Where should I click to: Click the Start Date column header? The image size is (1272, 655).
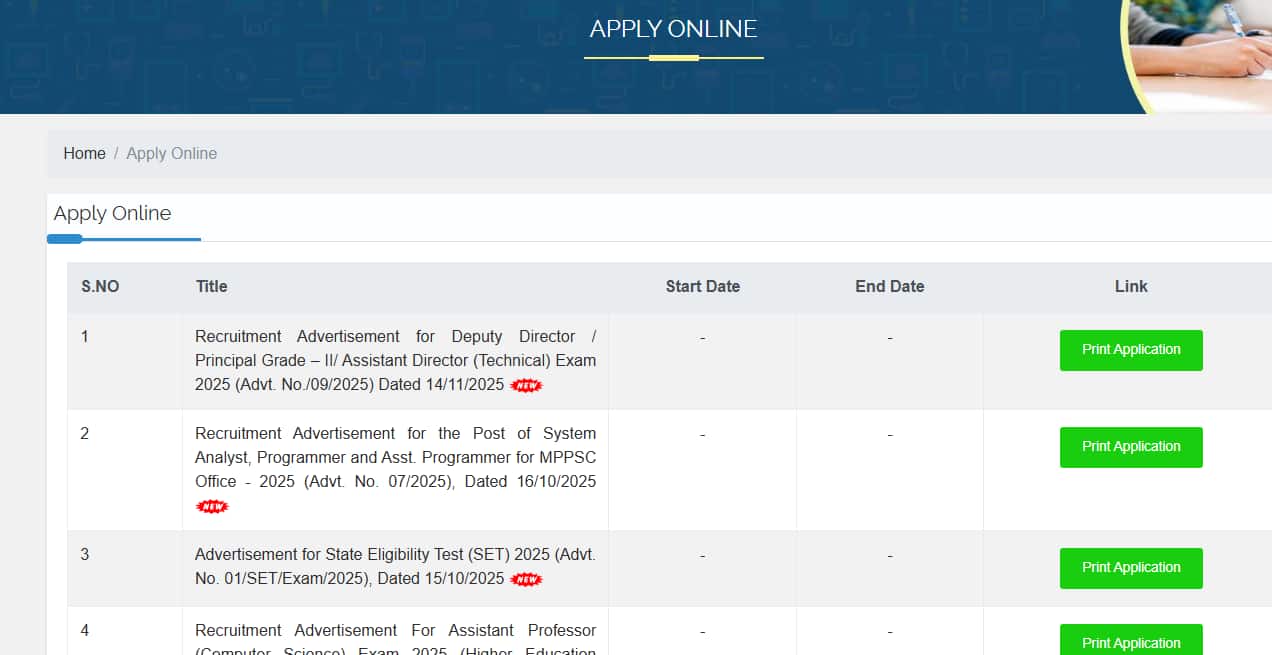[x=702, y=286]
